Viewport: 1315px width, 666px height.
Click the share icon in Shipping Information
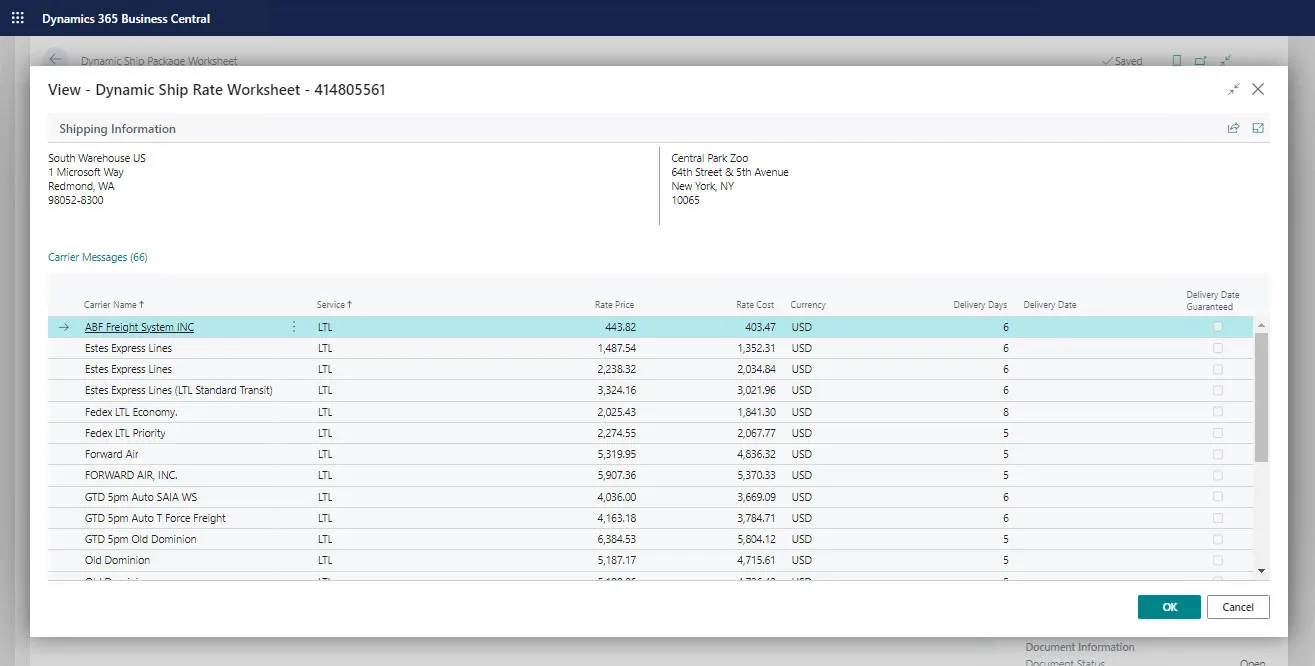tap(1233, 128)
